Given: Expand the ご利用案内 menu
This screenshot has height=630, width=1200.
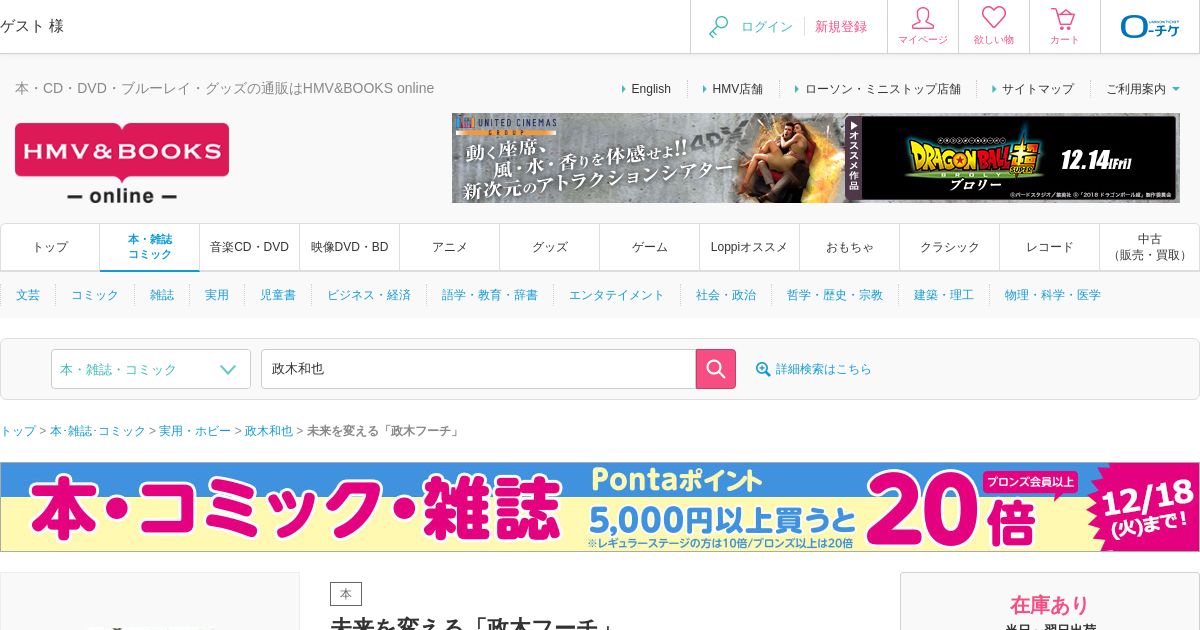Looking at the screenshot, I should pos(1143,89).
